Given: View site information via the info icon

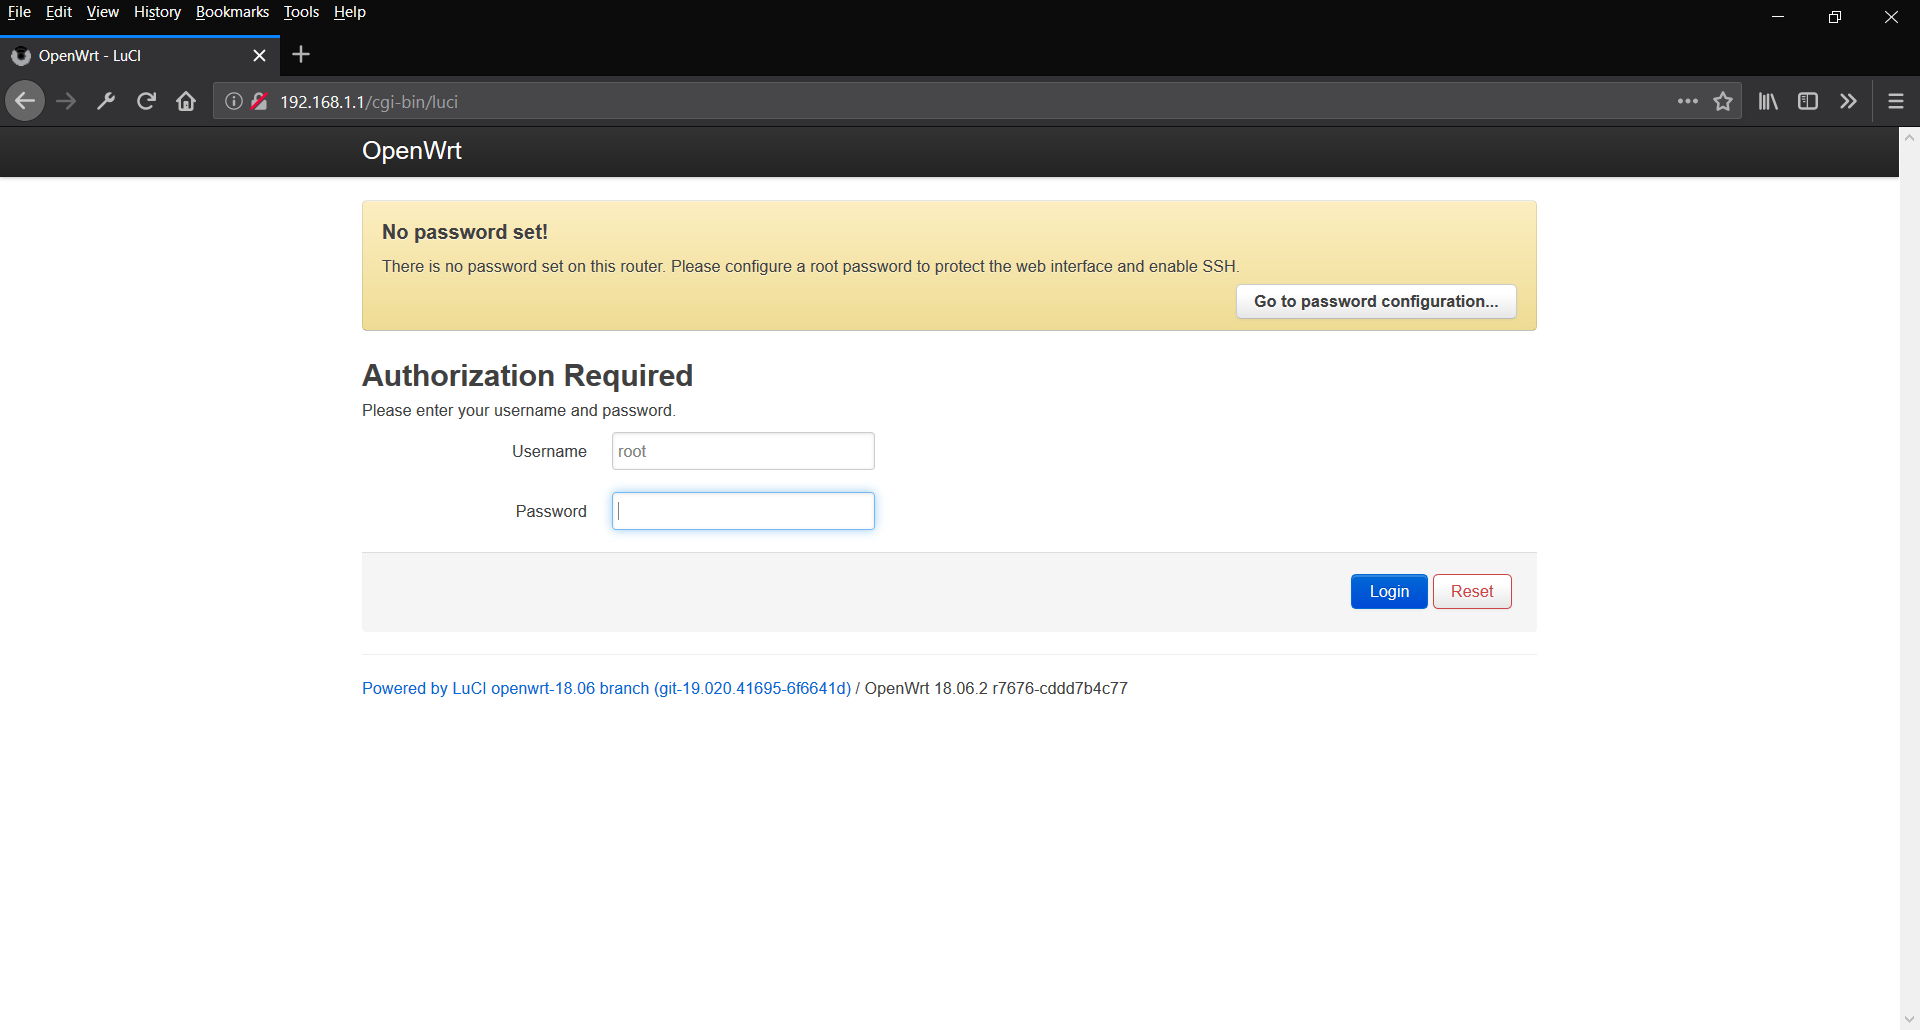Looking at the screenshot, I should tap(233, 100).
